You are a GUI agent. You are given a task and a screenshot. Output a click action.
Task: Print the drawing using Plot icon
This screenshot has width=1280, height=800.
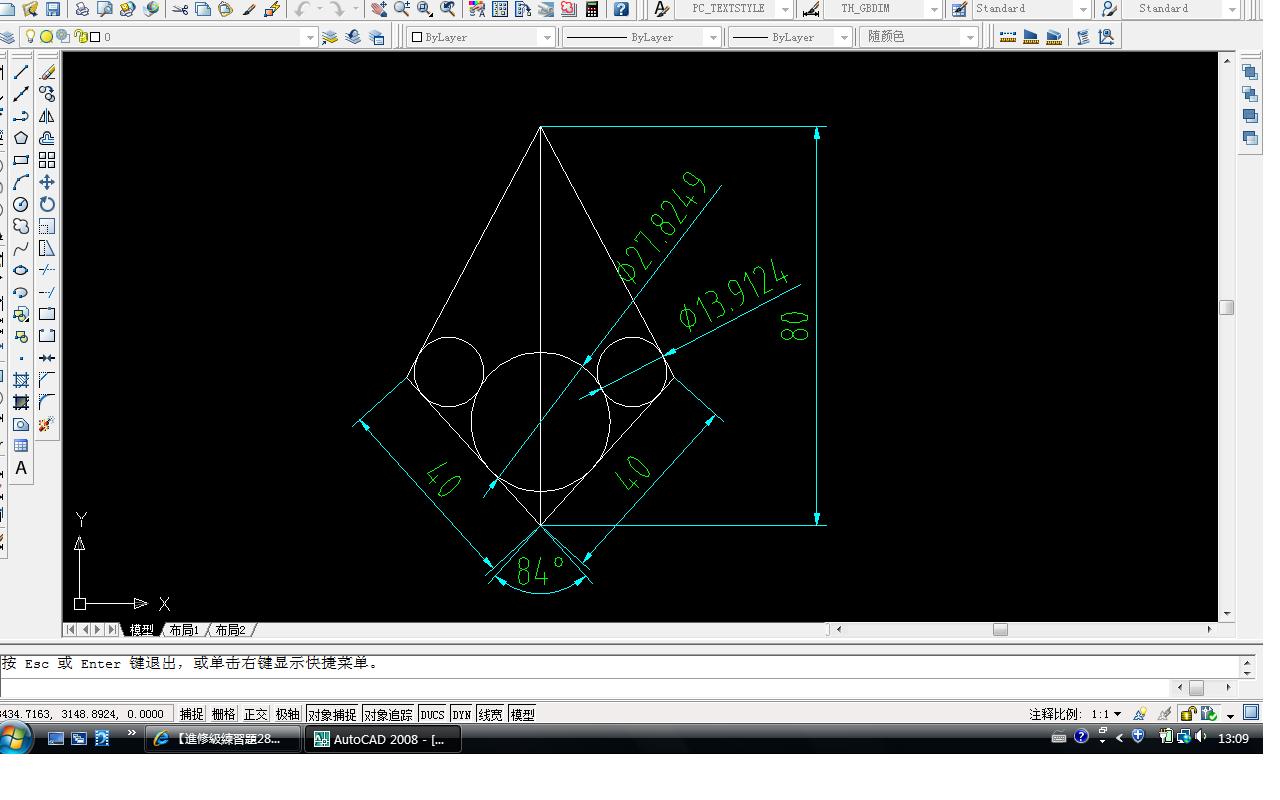coord(82,9)
